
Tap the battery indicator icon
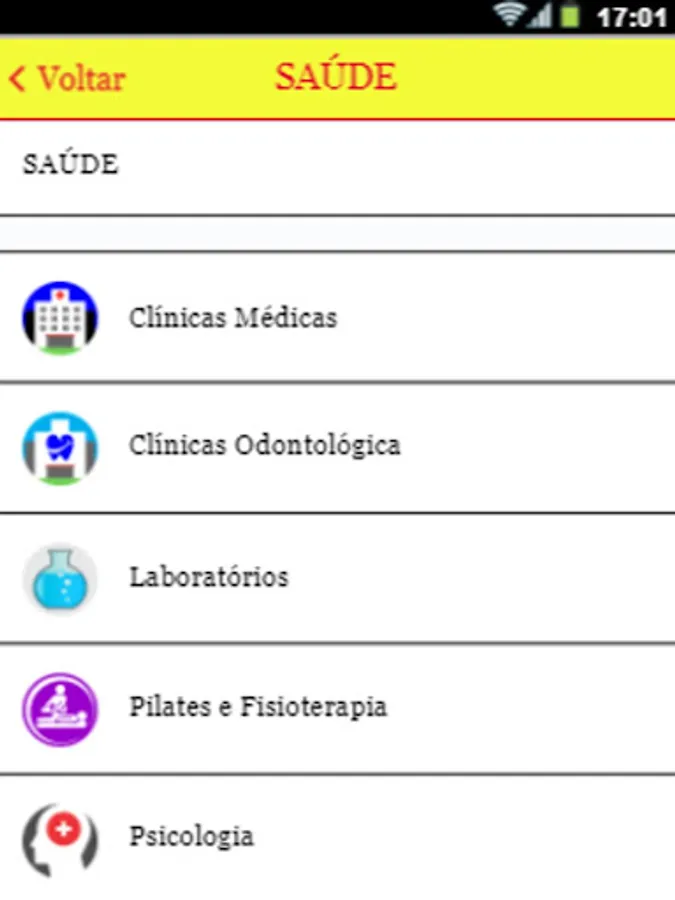(569, 16)
